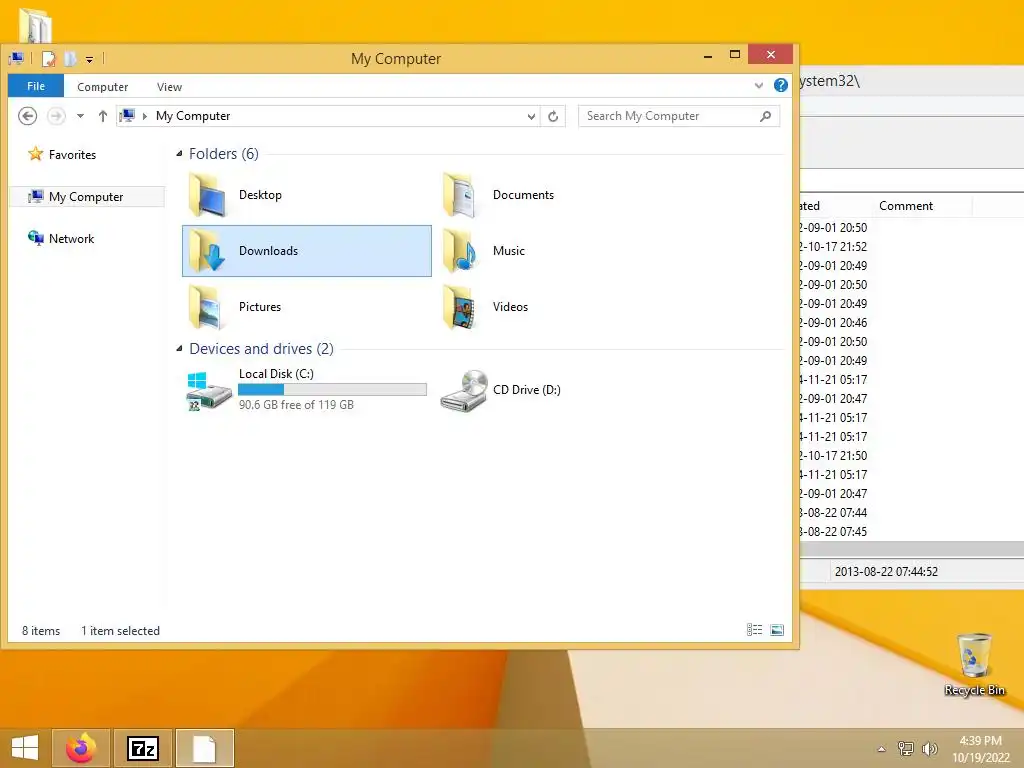The height and width of the screenshot is (768, 1024).
Task: Open the Computer ribbon tab
Action: [103, 87]
